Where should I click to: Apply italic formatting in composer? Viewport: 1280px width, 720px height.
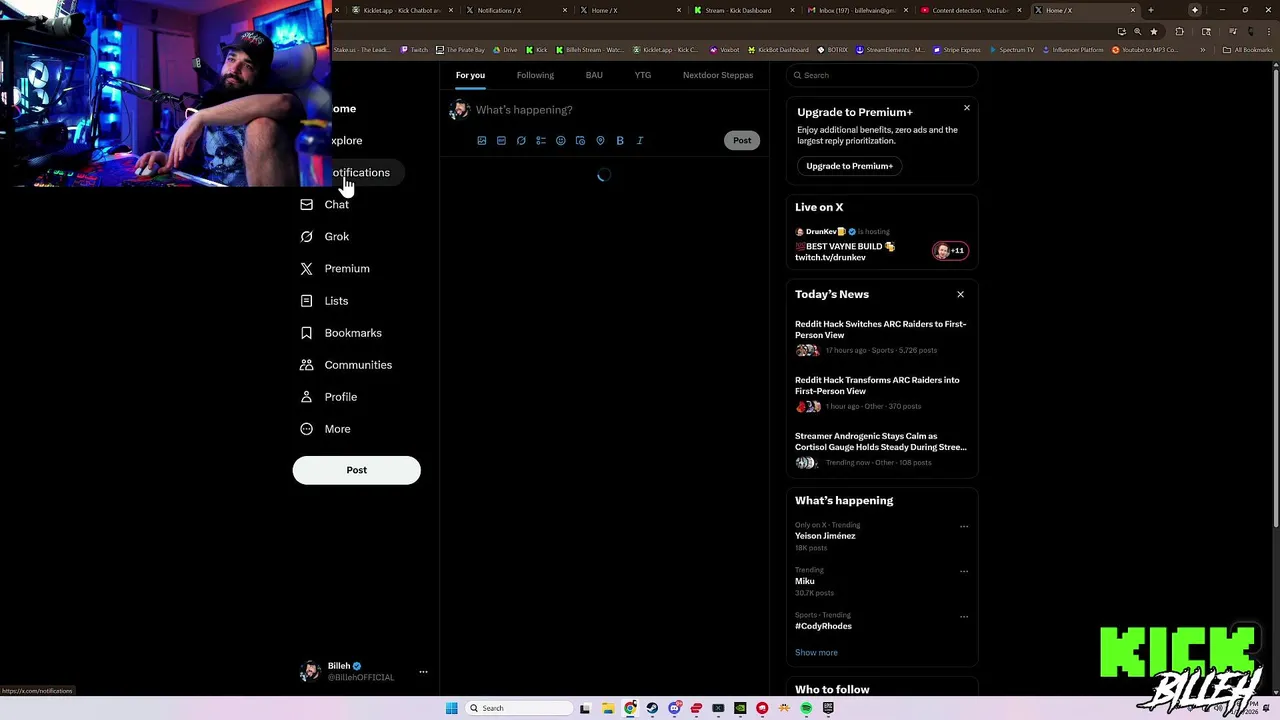[640, 141]
